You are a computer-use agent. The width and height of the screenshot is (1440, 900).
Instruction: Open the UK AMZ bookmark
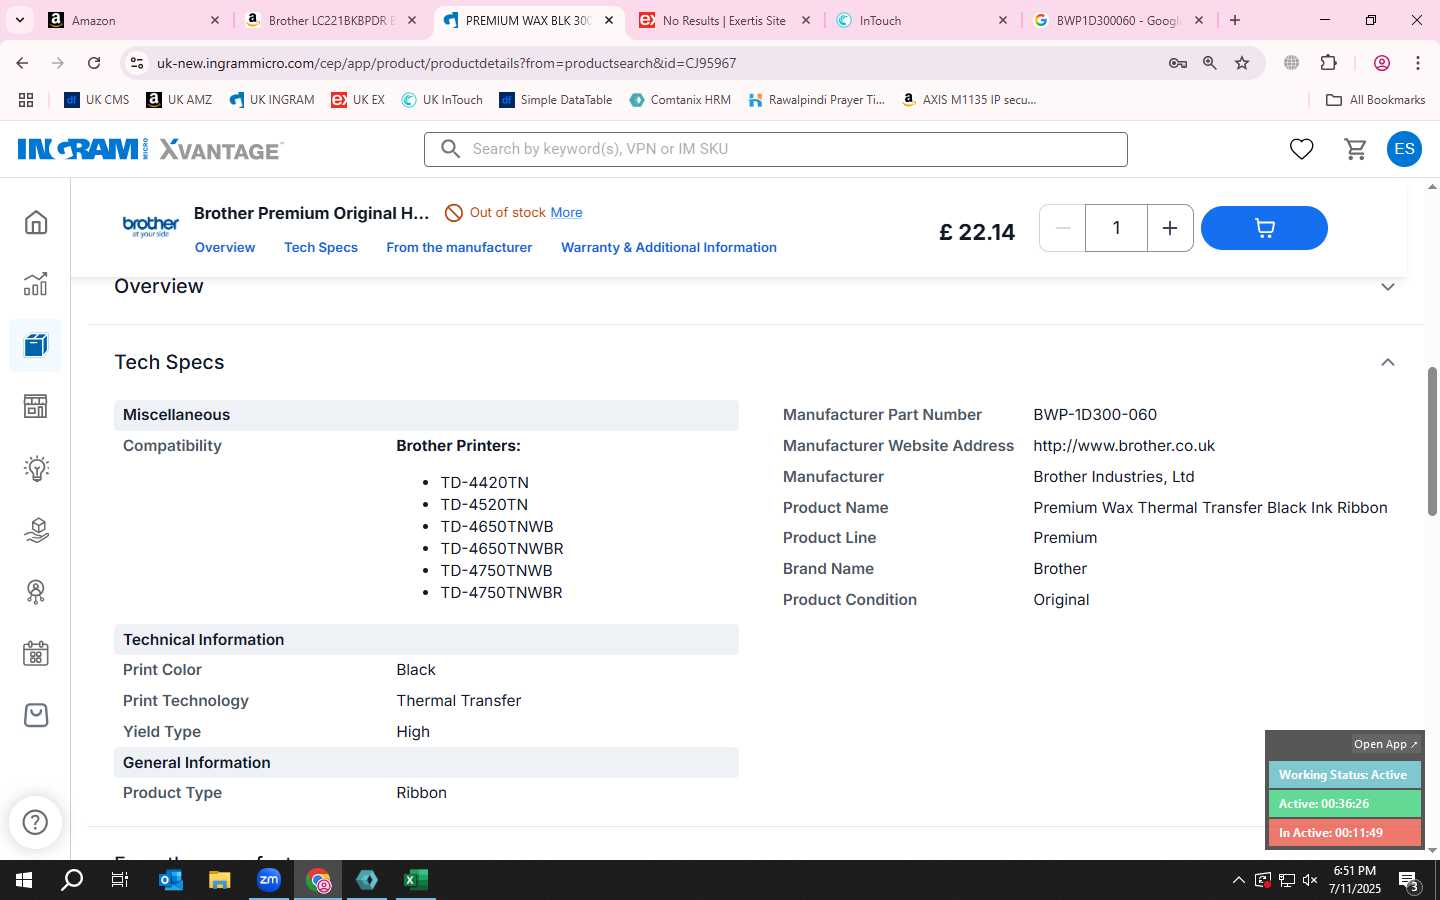pos(178,100)
